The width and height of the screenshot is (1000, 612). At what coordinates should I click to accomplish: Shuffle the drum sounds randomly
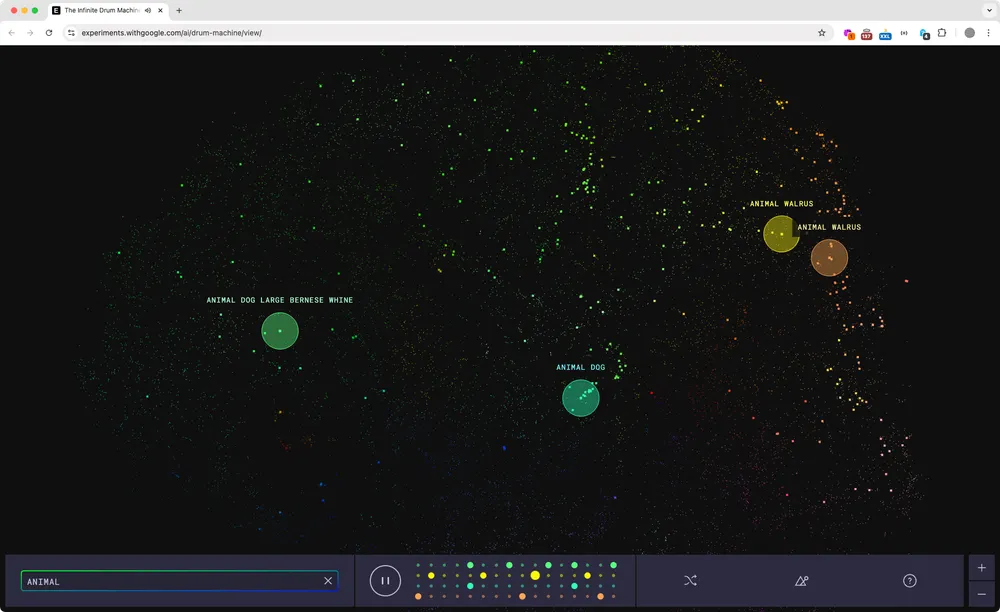690,581
